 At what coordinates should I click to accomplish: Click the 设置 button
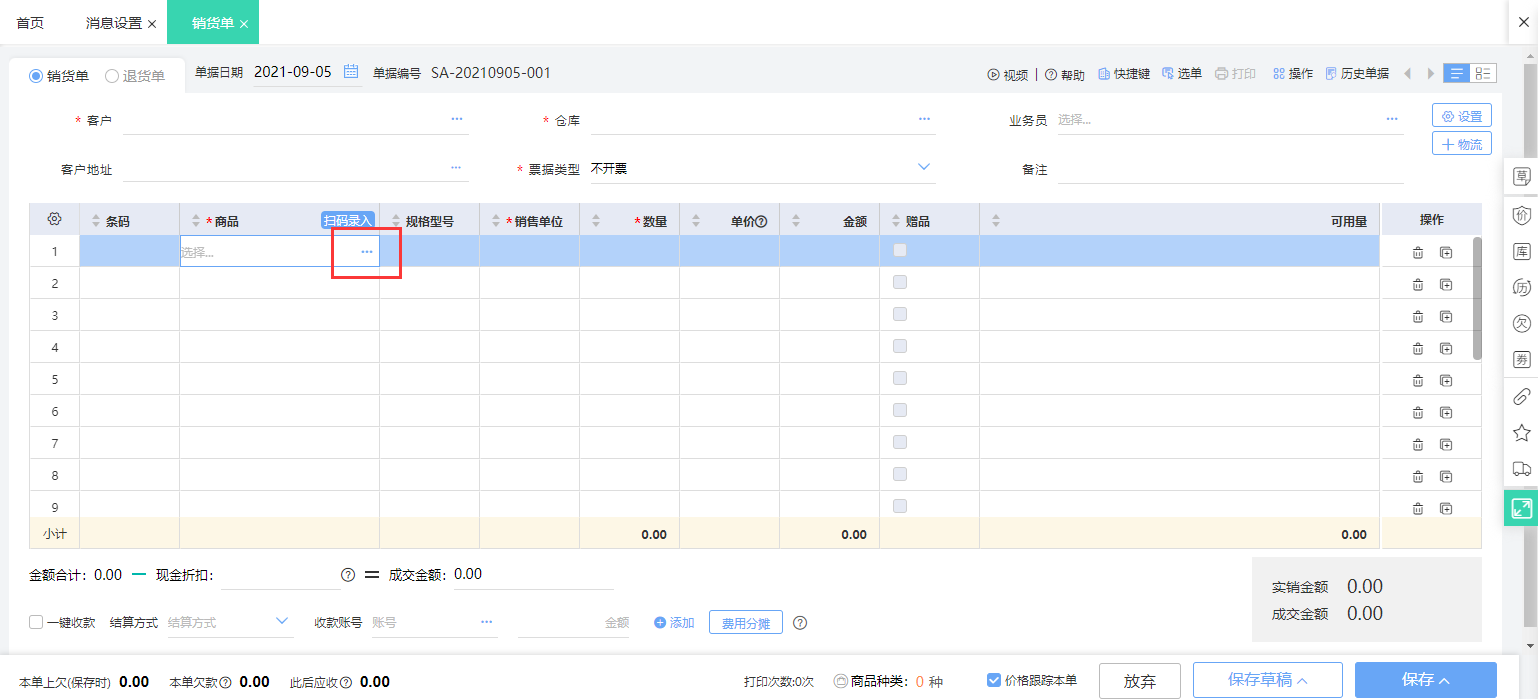[1462, 116]
